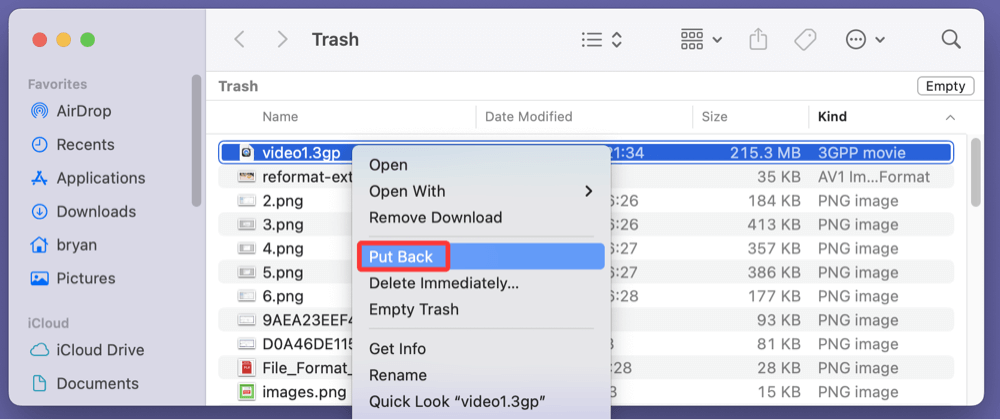Click the 215.3 MB size value
Screen dimensions: 1000x420
pyautogui.click(x=765, y=153)
